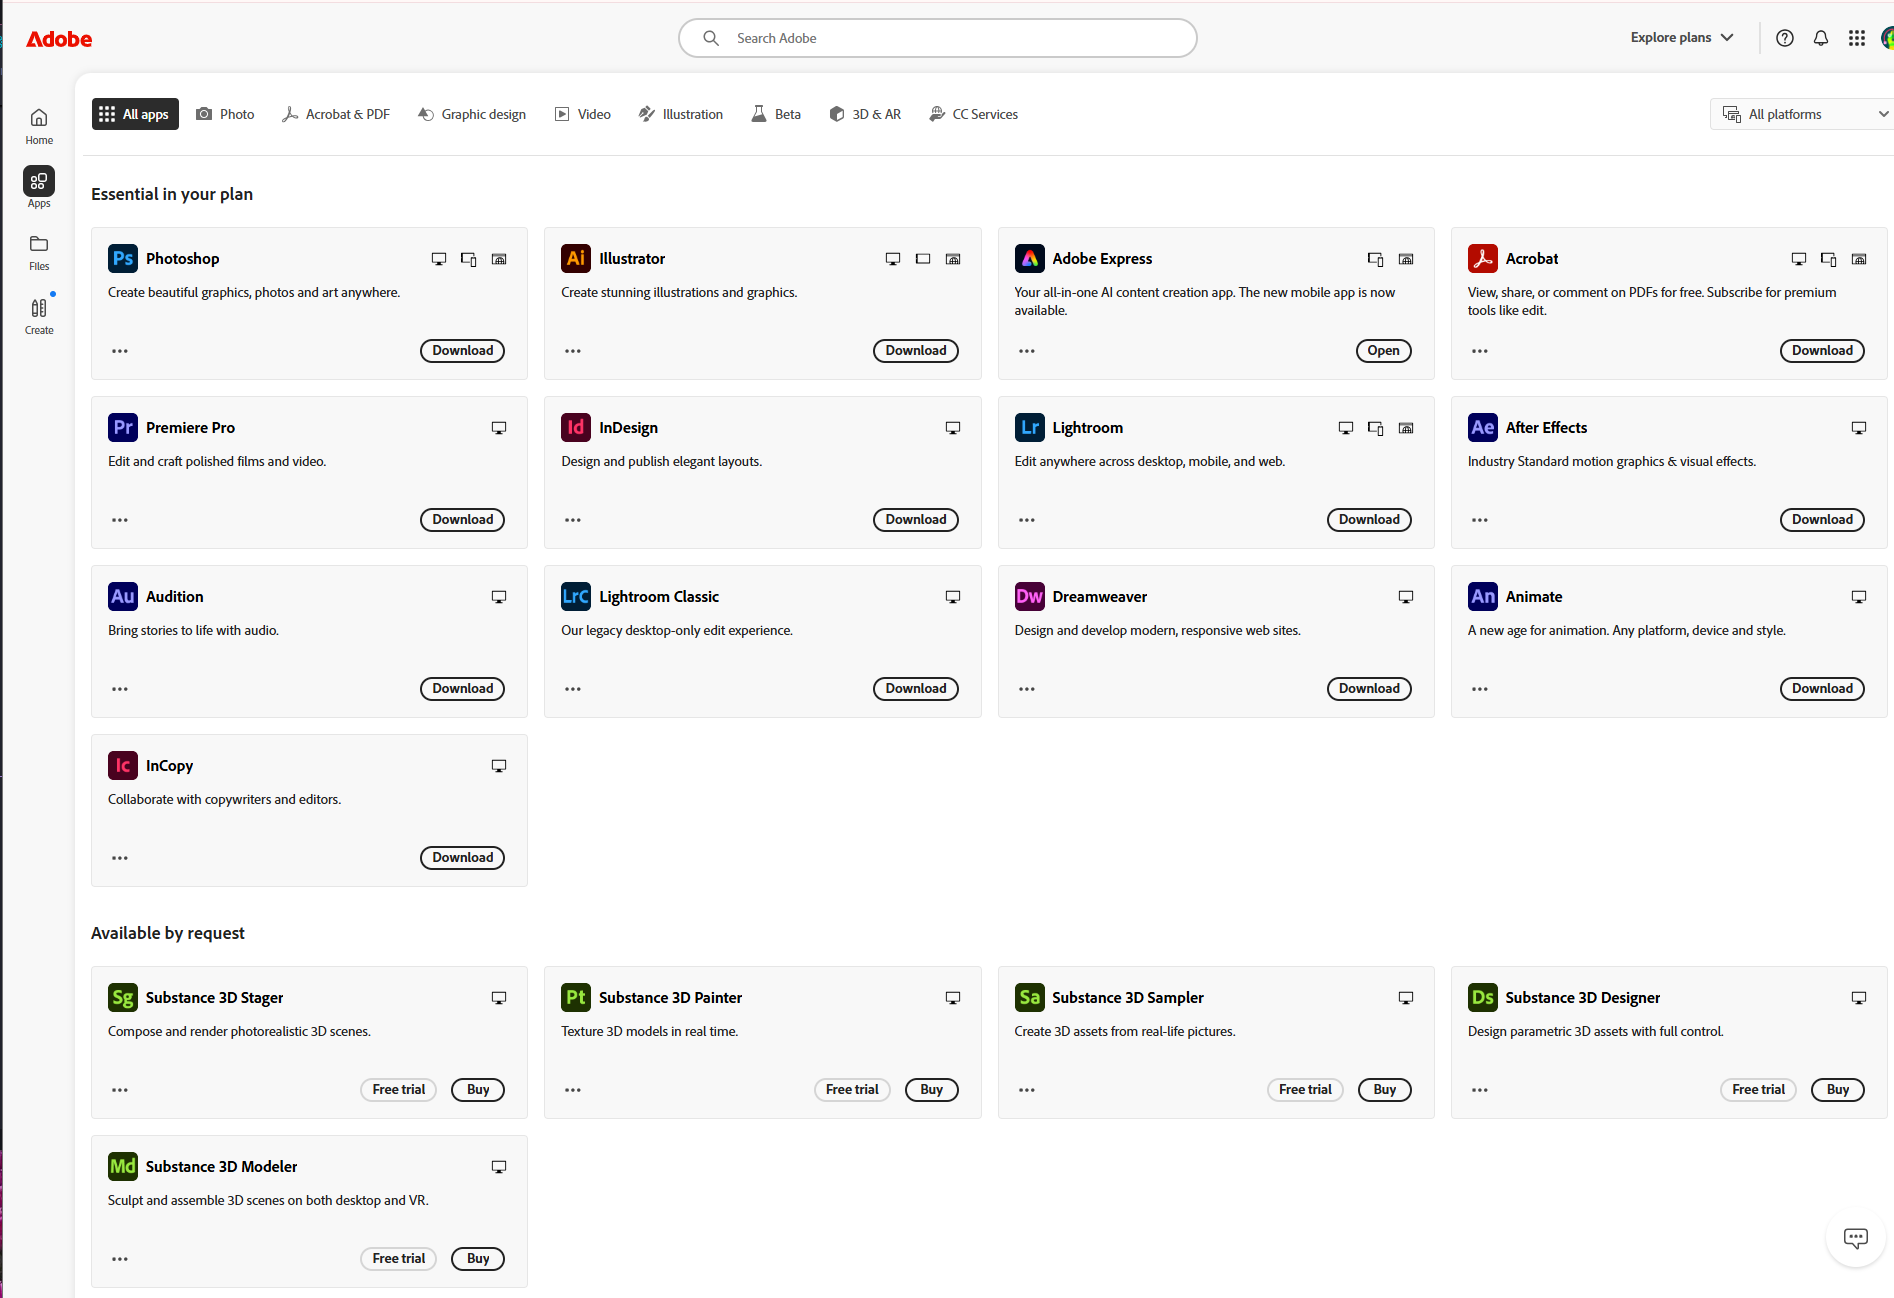Open Adobe Express

tap(1384, 351)
